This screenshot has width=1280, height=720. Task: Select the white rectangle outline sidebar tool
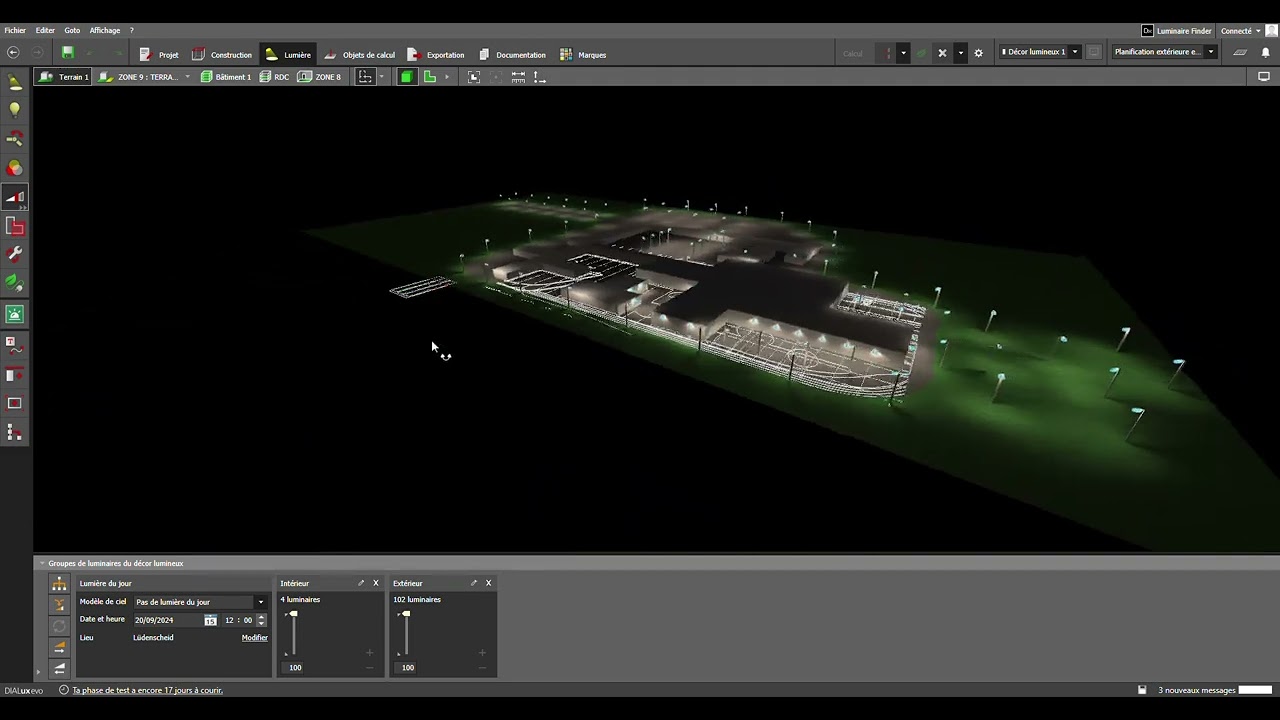(x=15, y=404)
